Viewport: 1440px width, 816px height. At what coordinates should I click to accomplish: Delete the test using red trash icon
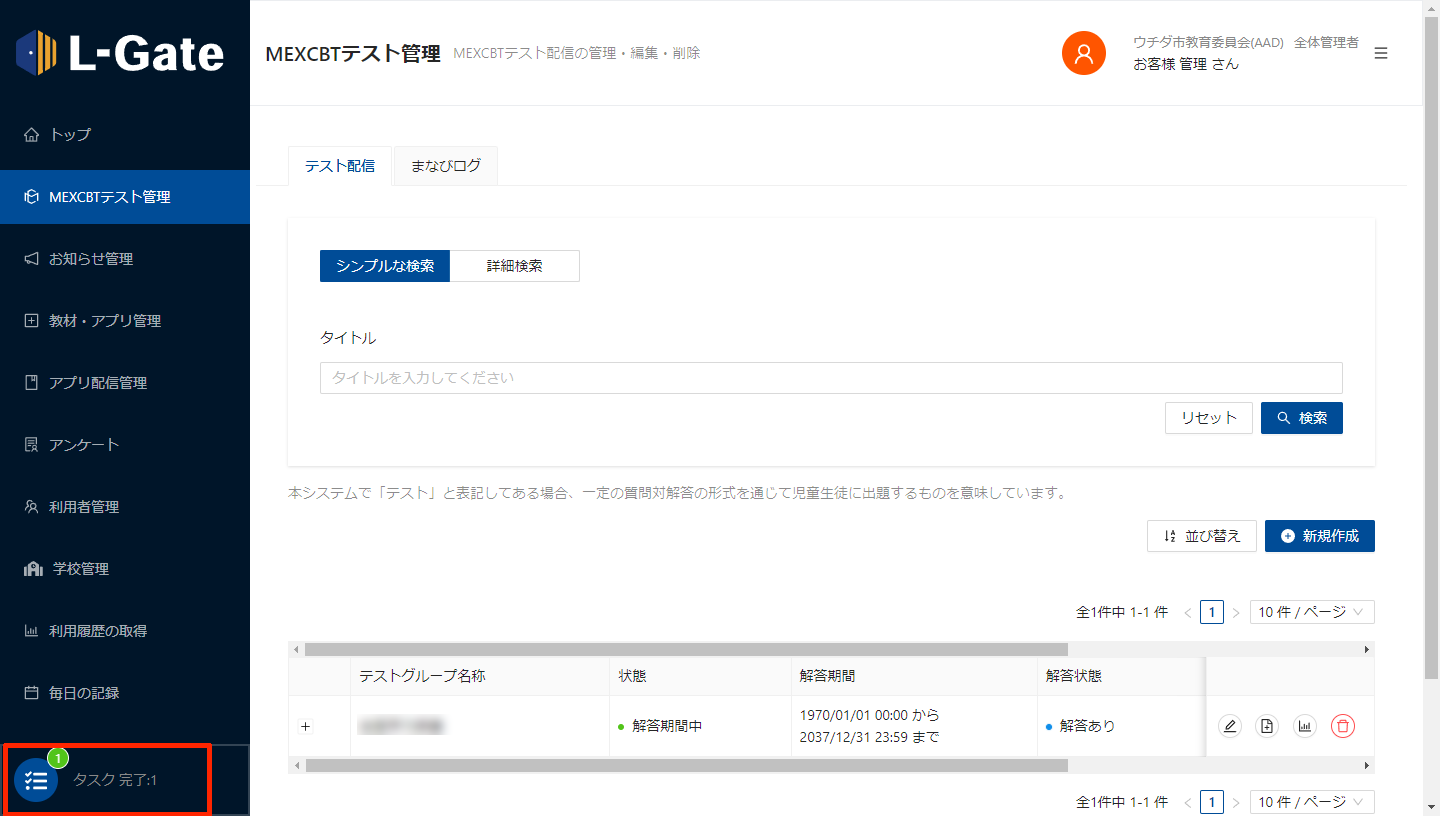[x=1343, y=727]
